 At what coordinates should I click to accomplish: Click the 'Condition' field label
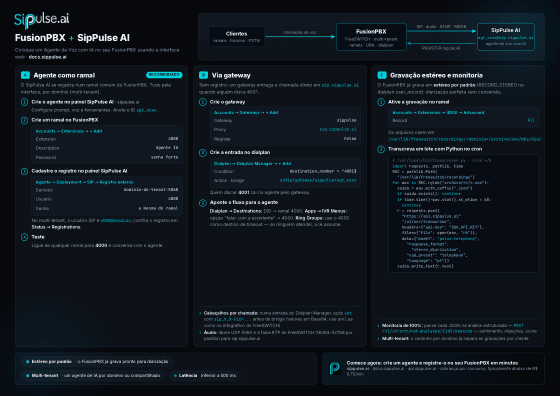point(224,171)
